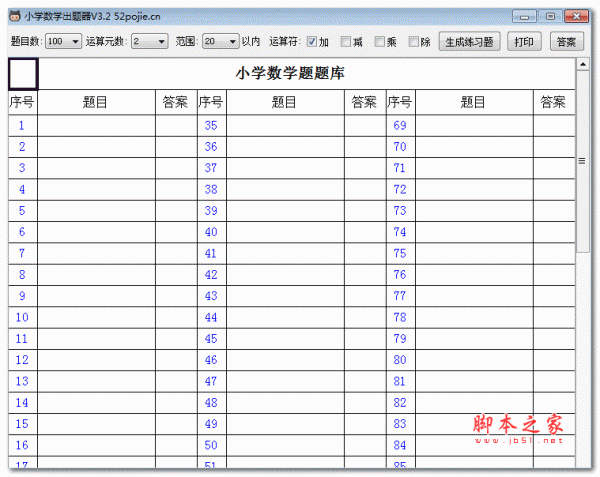Open the 运算元数 dropdown showing 2
Screen dimensions: 600x477
(x=150, y=41)
